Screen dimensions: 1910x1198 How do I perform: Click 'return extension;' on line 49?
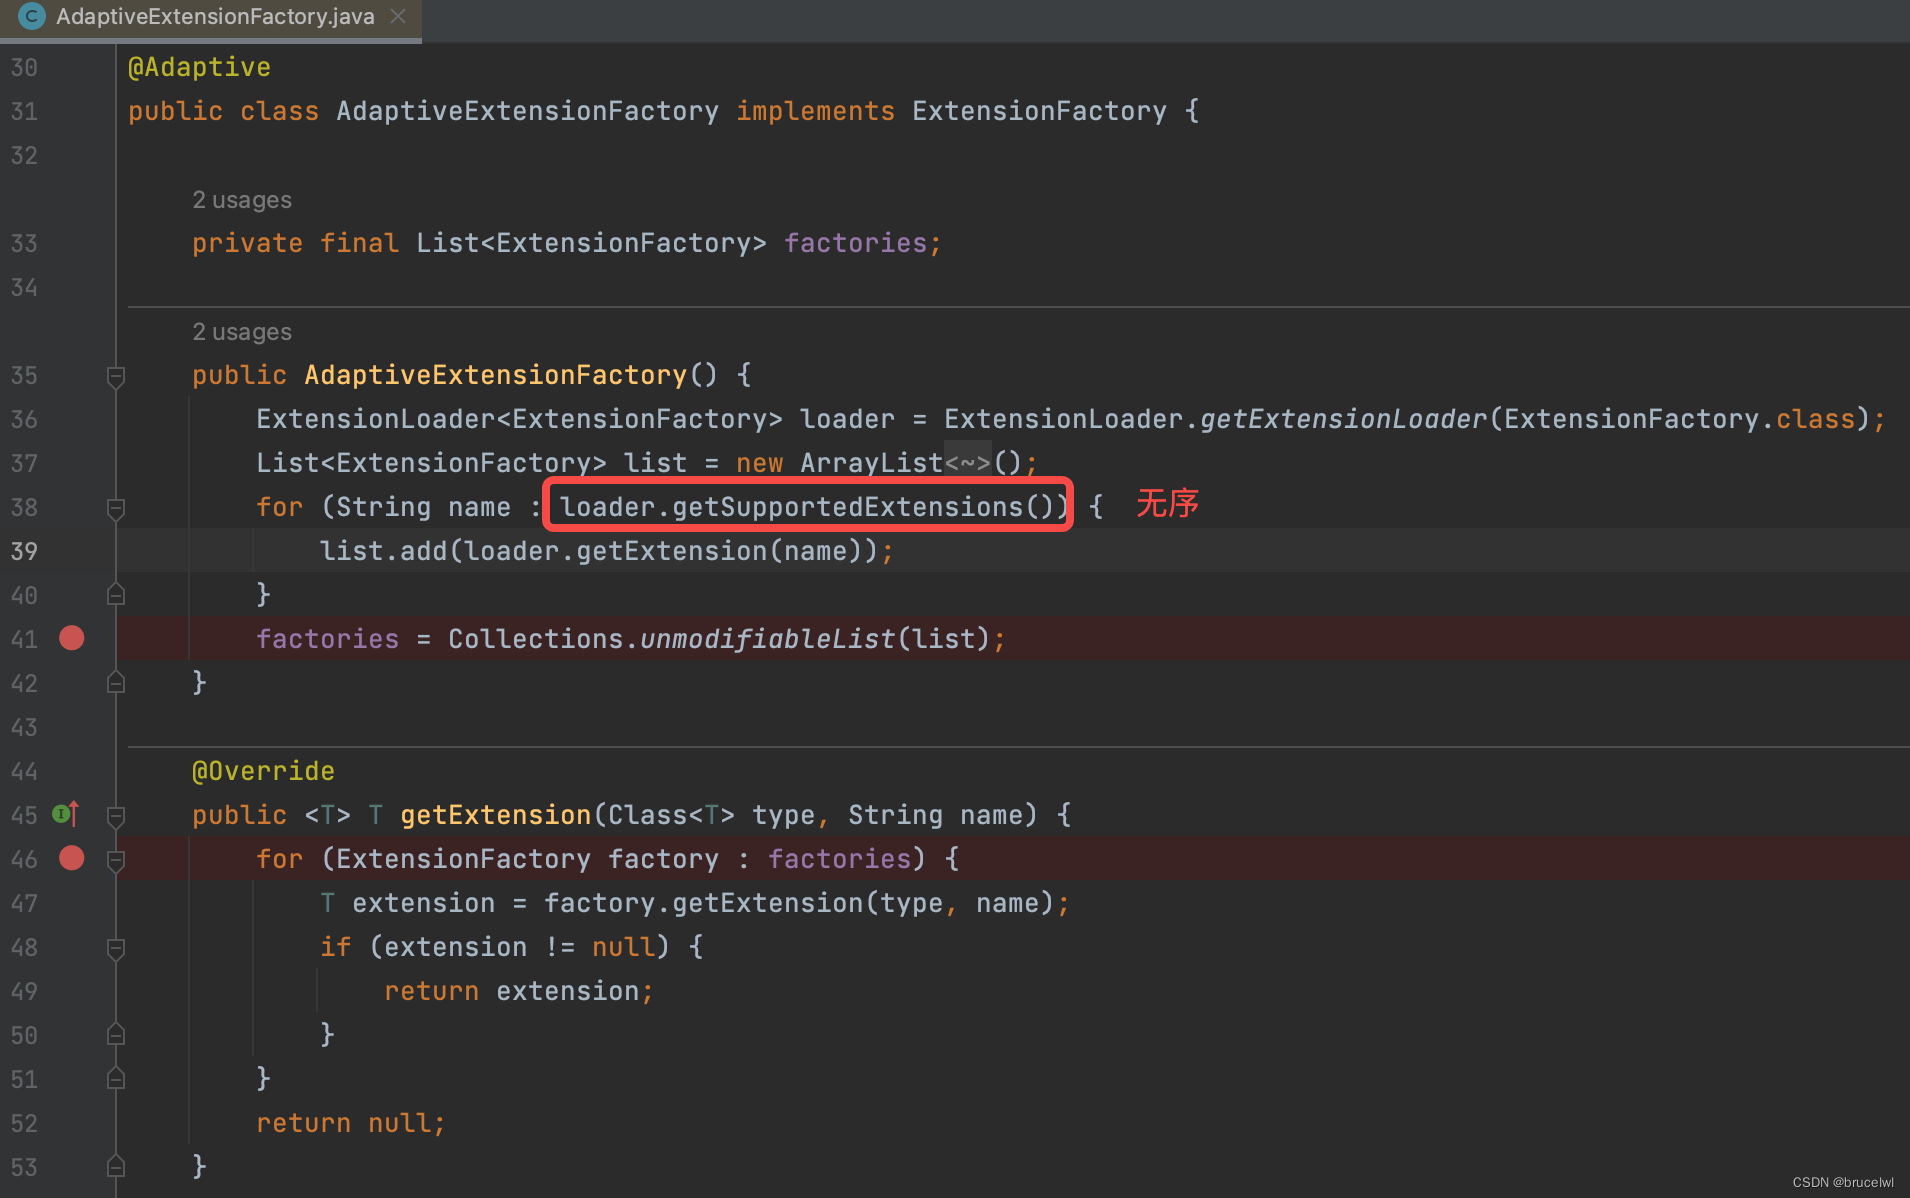point(519,991)
